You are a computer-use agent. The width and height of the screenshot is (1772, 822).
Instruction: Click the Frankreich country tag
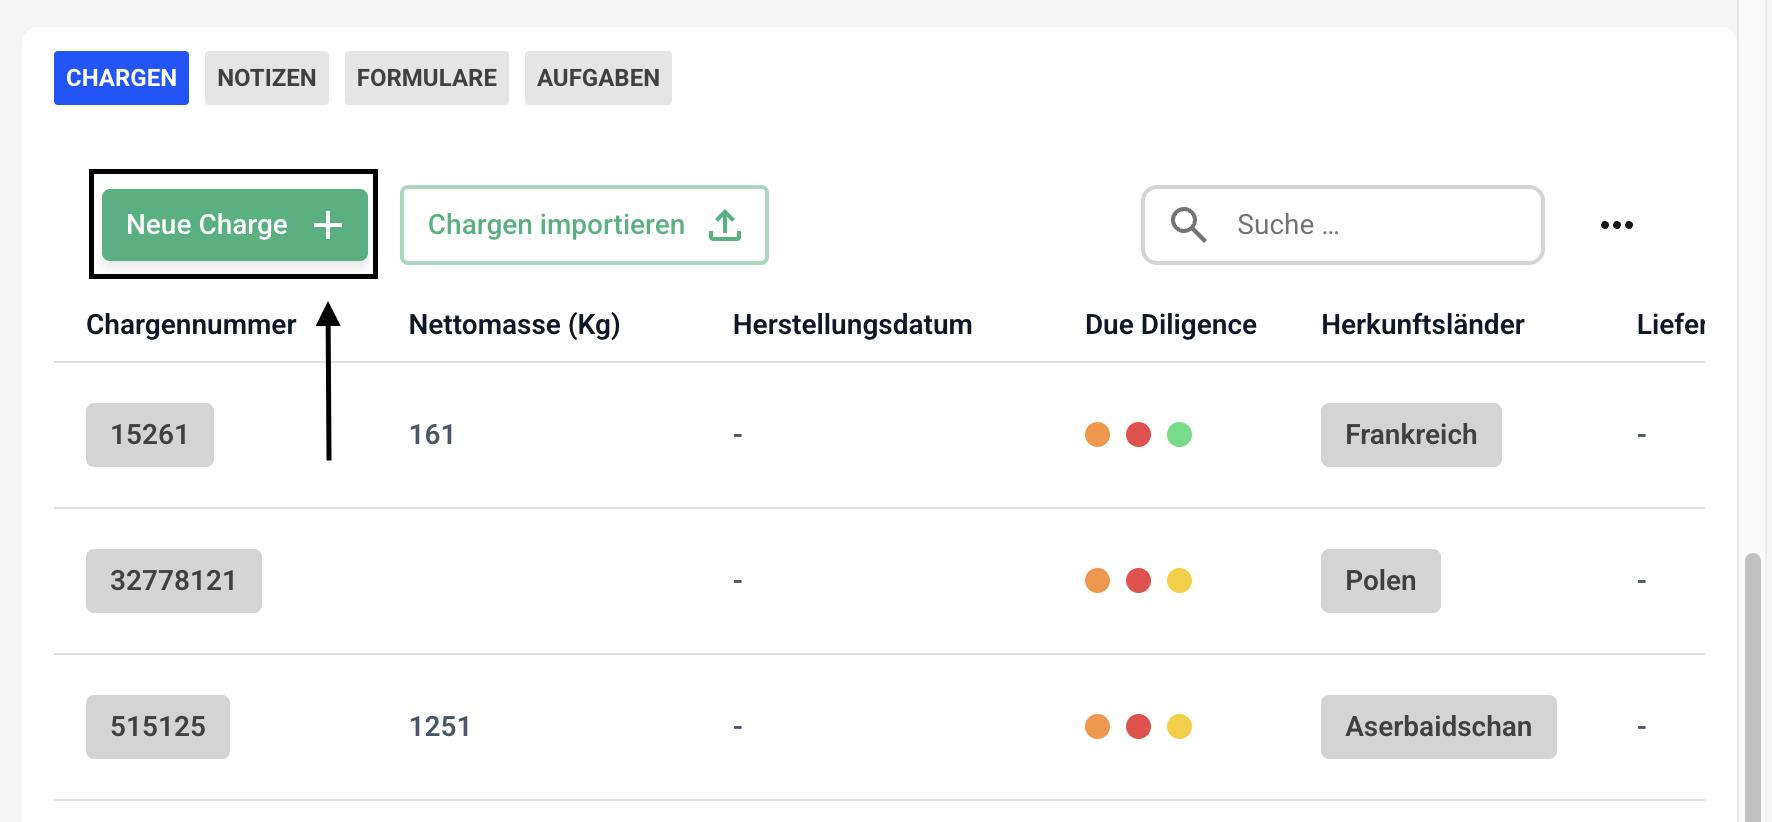click(x=1411, y=435)
